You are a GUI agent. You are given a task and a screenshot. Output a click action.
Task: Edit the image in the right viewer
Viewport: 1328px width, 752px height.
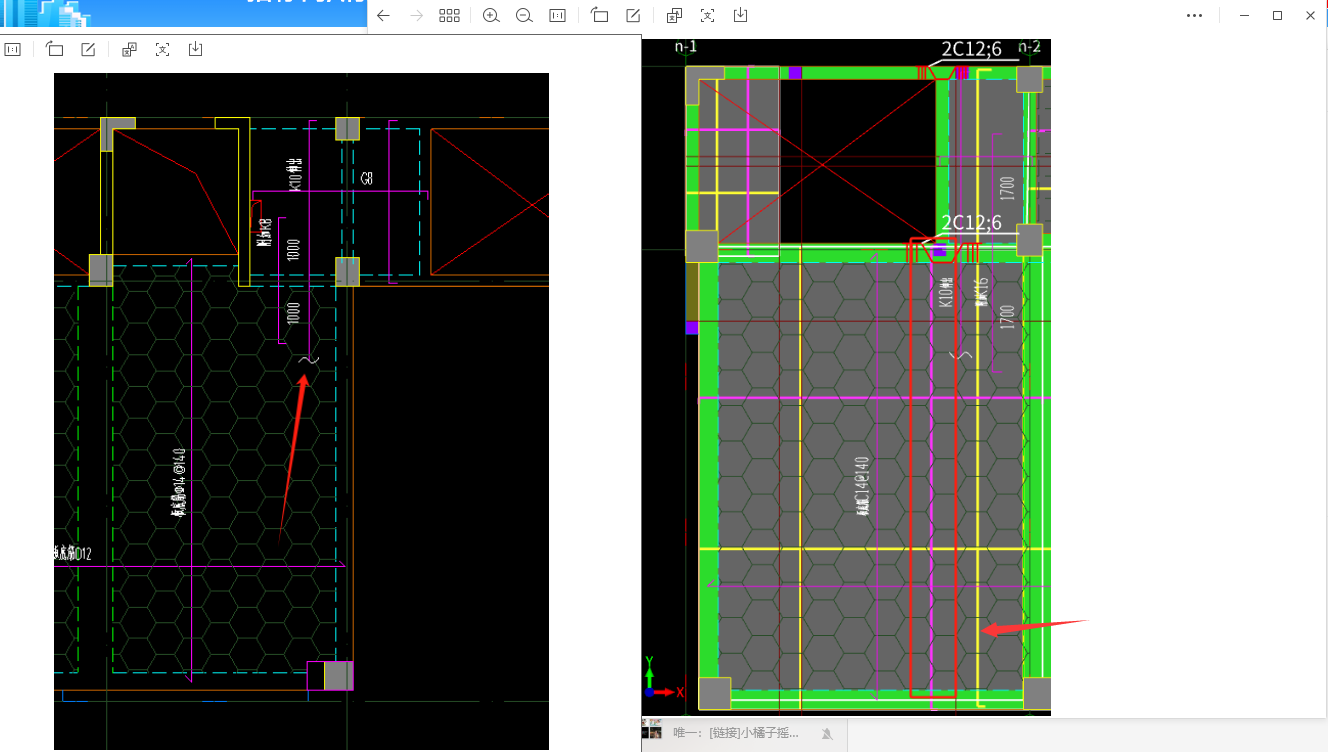tap(633, 16)
